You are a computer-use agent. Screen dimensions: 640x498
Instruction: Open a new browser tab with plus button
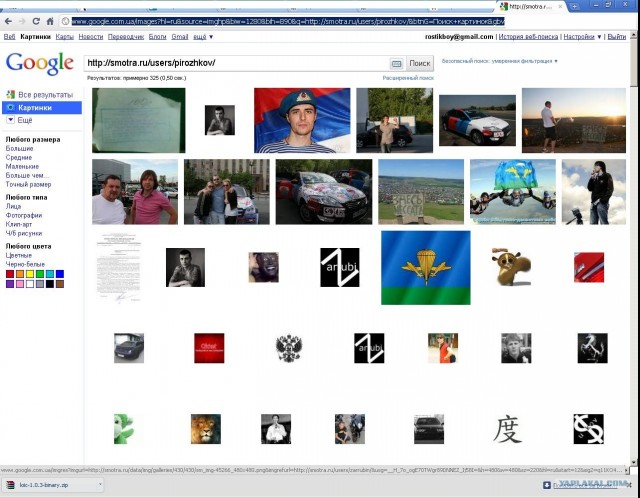(x=574, y=6)
